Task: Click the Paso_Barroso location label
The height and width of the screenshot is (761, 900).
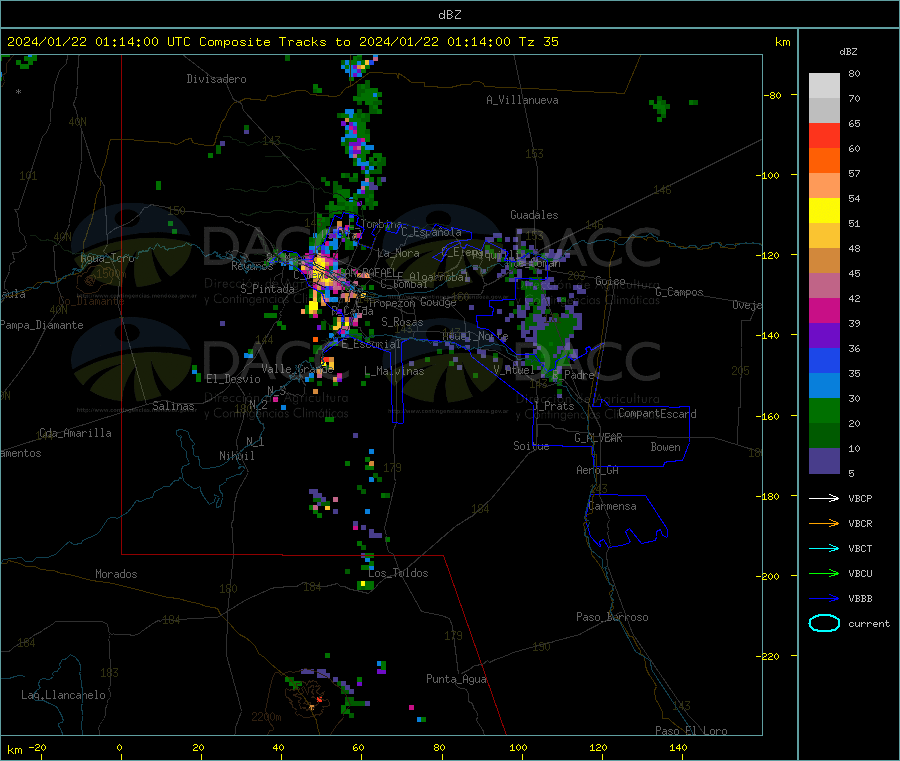Action: [612, 617]
